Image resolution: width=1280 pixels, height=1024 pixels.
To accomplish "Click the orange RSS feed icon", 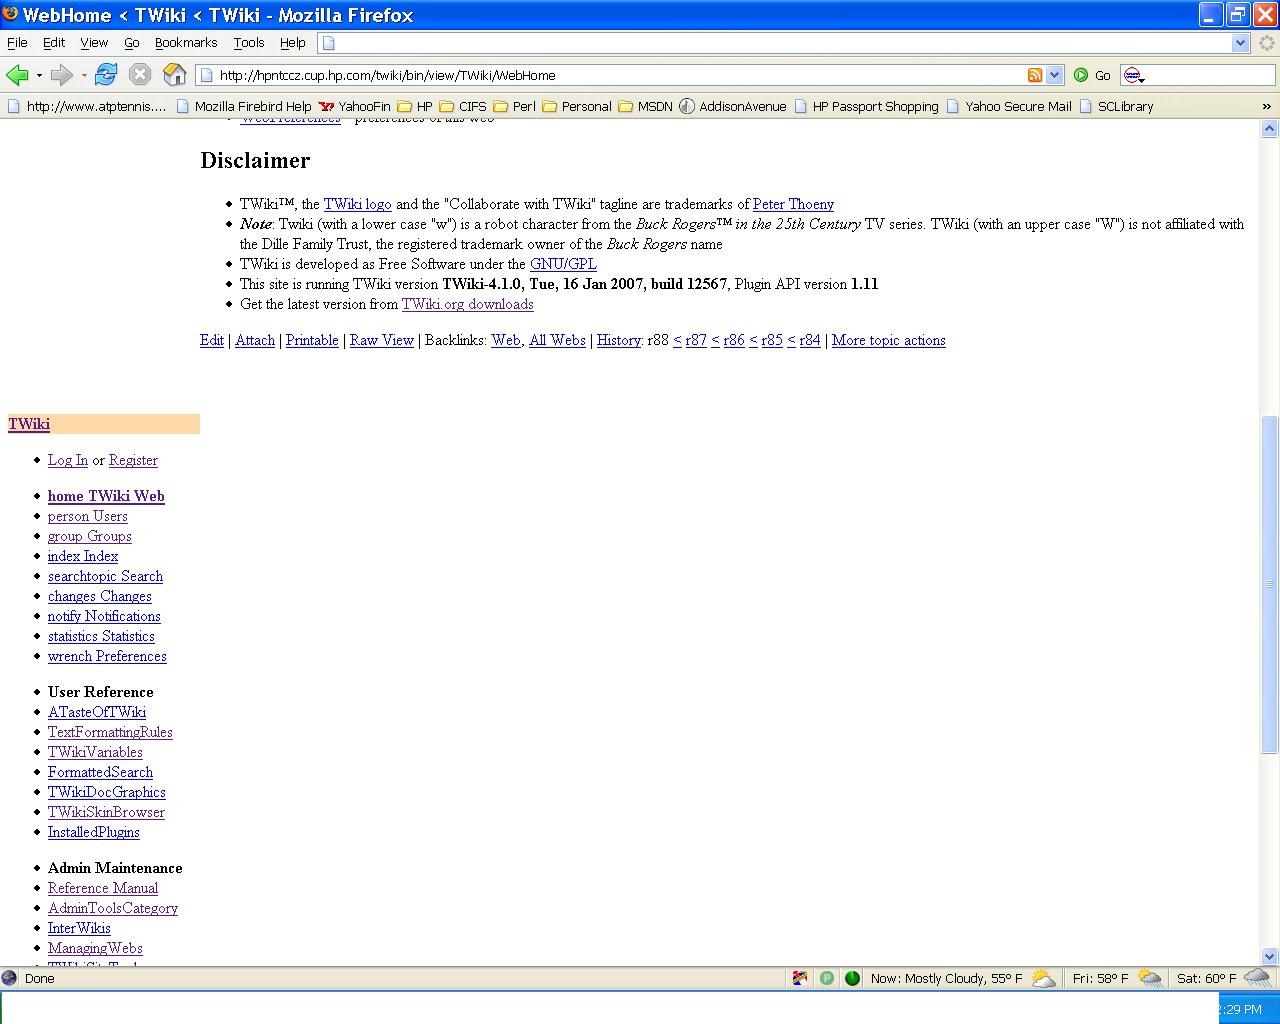I will pyautogui.click(x=1035, y=75).
